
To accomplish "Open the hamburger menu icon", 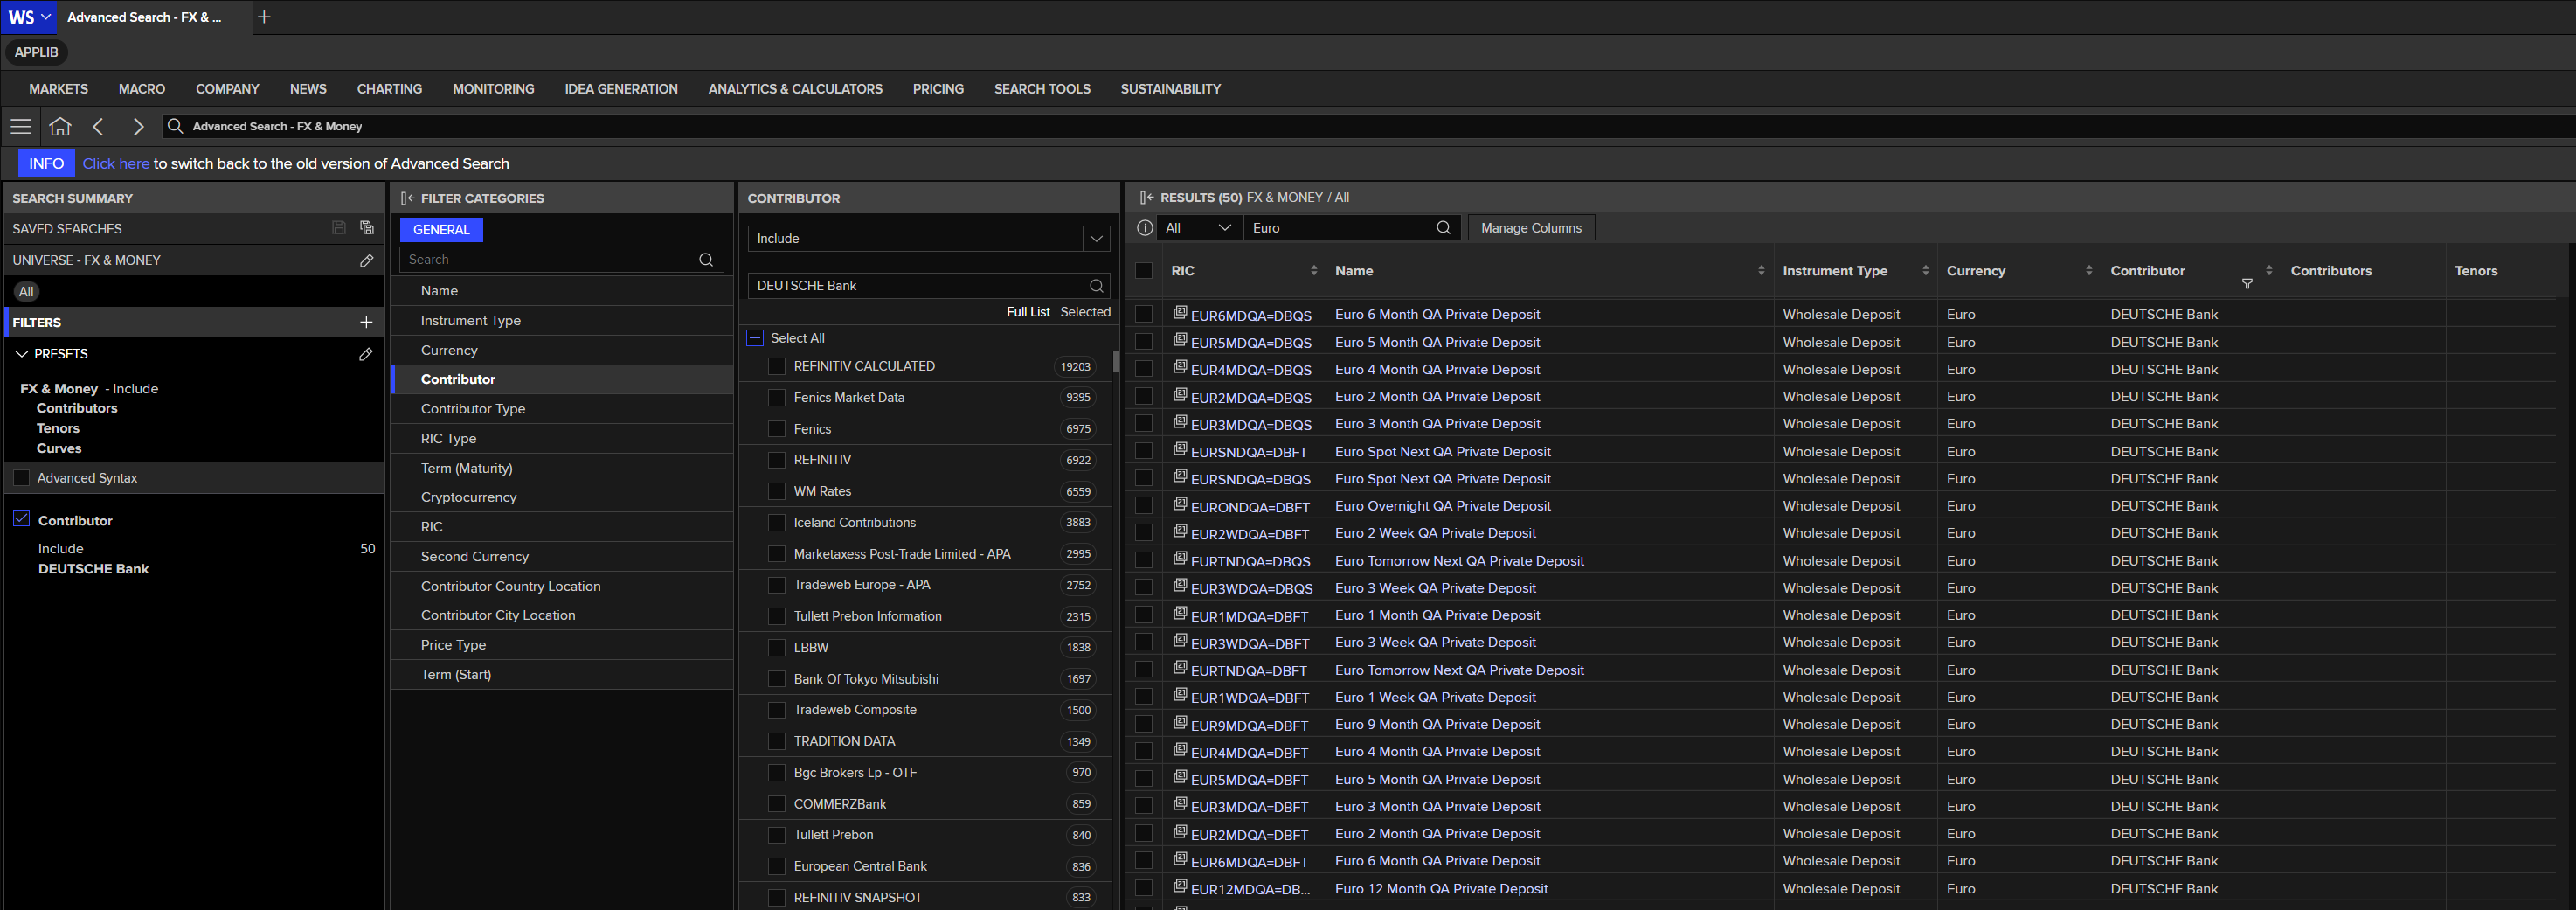I will pos(21,126).
